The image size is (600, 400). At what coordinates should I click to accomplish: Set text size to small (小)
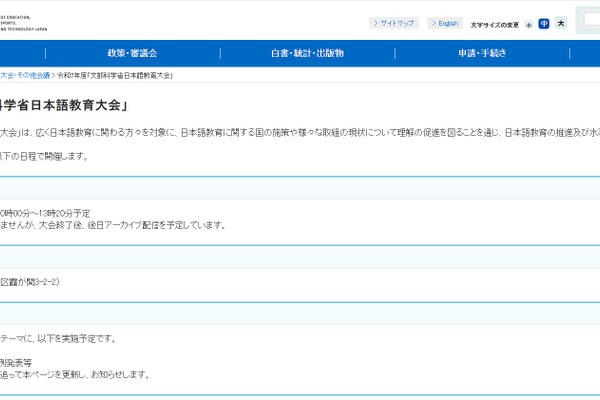pos(528,23)
